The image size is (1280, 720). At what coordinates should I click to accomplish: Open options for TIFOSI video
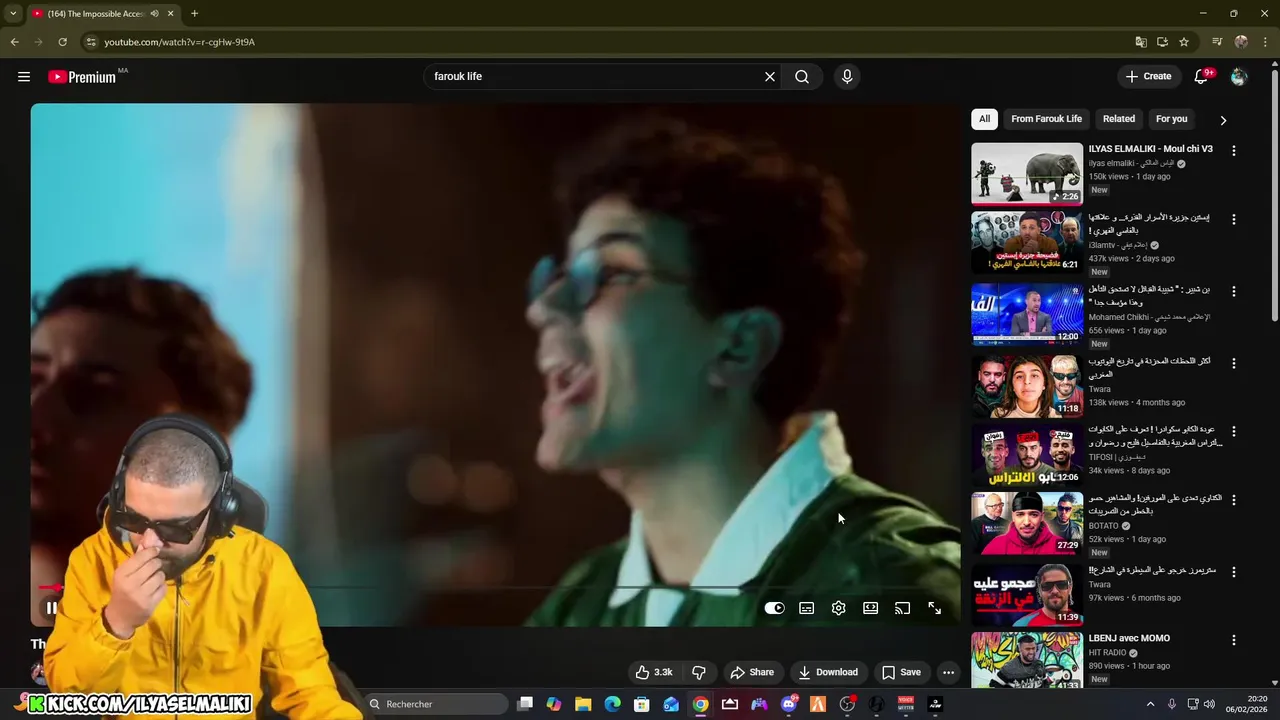point(1234,431)
